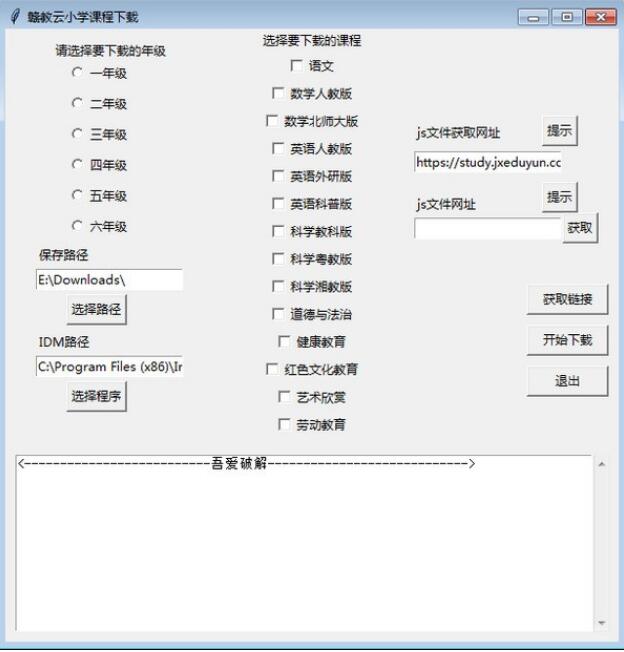The height and width of the screenshot is (652, 624).
Task: Enable the 劳动教育 checkbox
Action: 284,425
